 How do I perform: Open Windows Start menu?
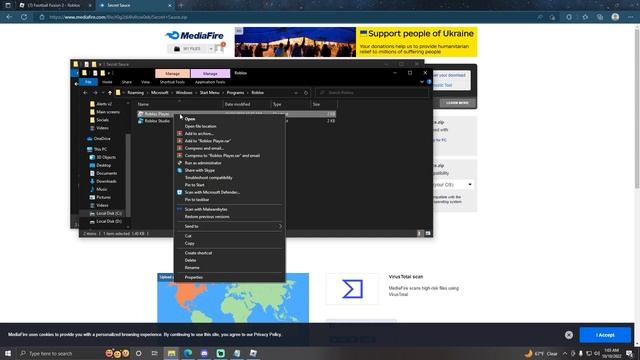pyautogui.click(x=8, y=353)
